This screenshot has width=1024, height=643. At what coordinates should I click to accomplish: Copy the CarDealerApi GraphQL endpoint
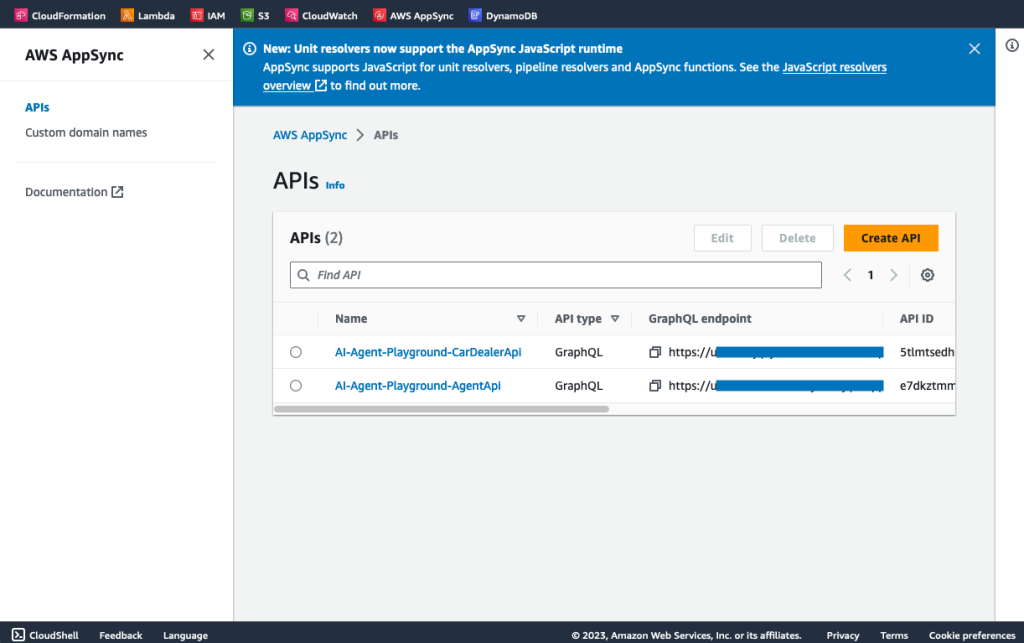coord(655,352)
